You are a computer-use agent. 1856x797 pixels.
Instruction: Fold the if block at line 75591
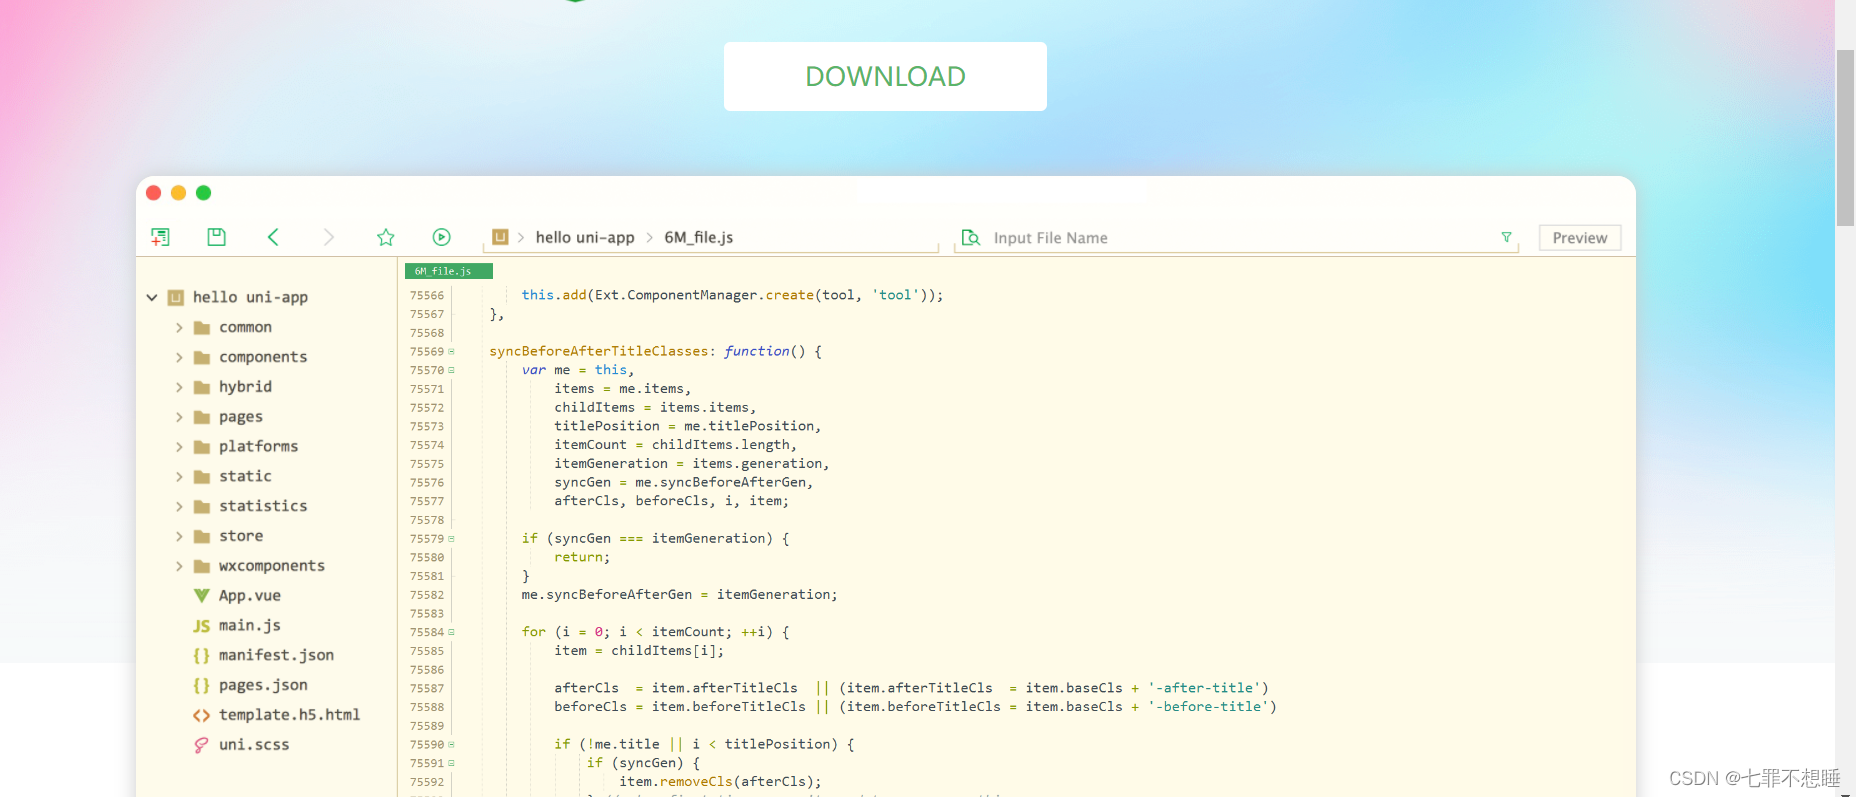pyautogui.click(x=451, y=763)
